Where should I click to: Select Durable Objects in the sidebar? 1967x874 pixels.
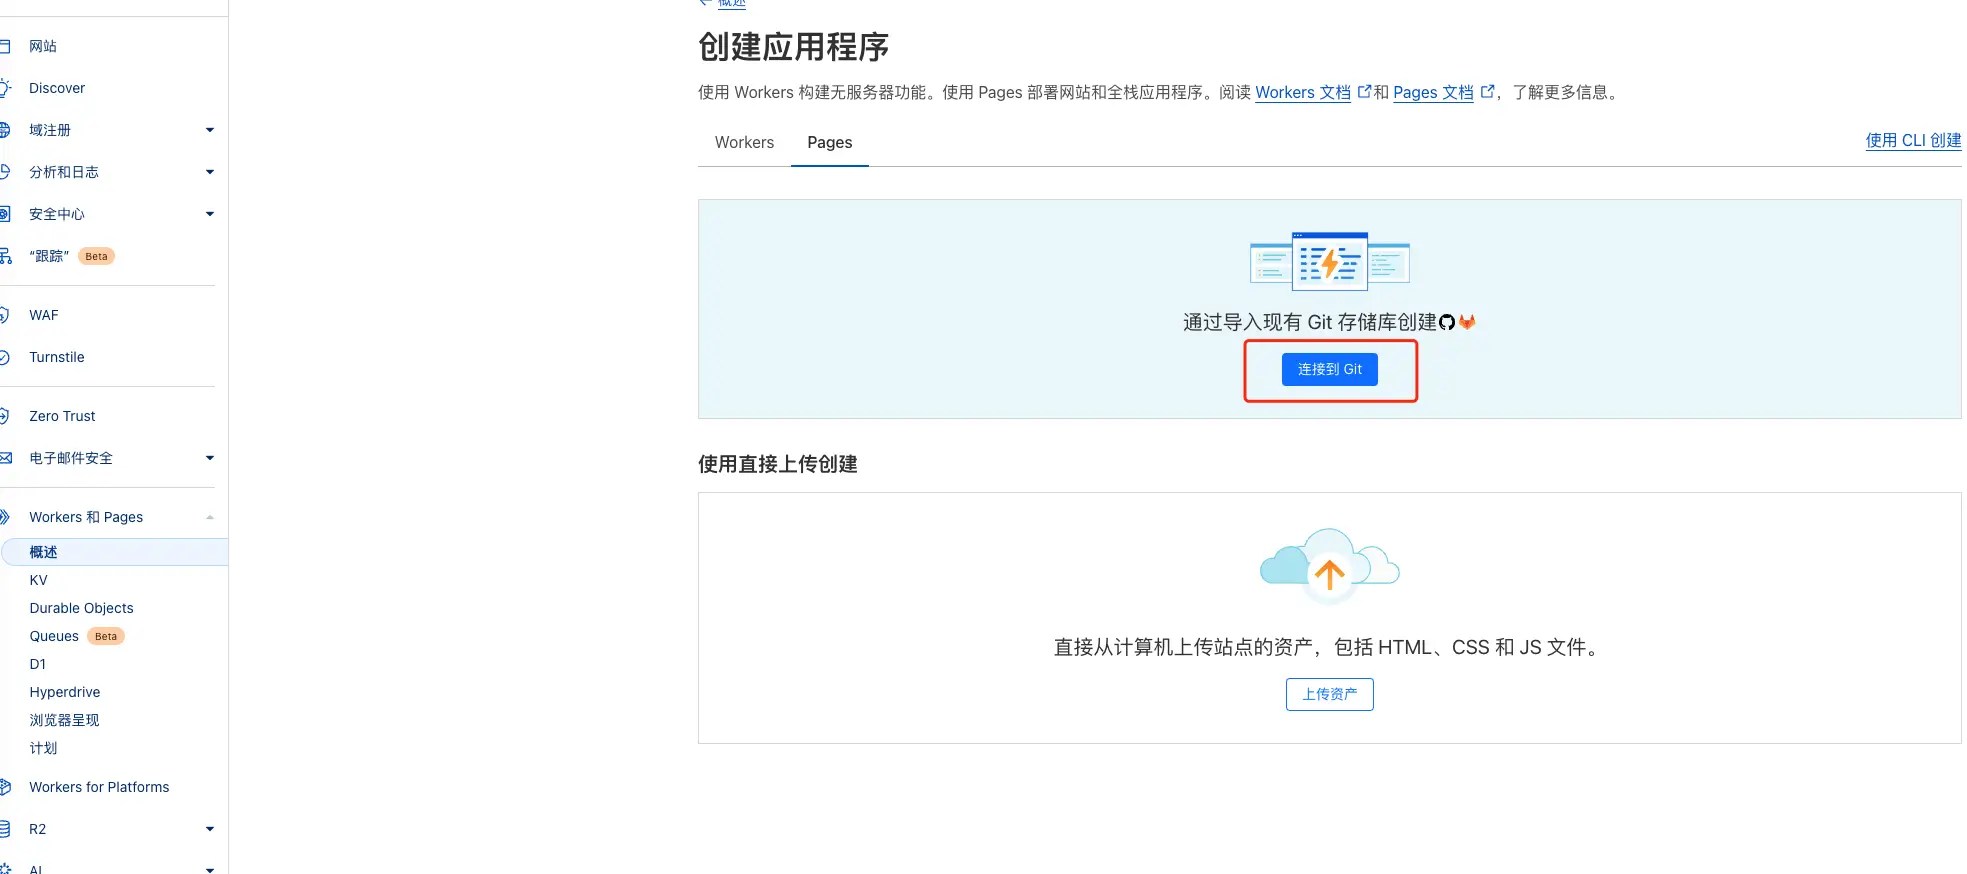click(81, 608)
